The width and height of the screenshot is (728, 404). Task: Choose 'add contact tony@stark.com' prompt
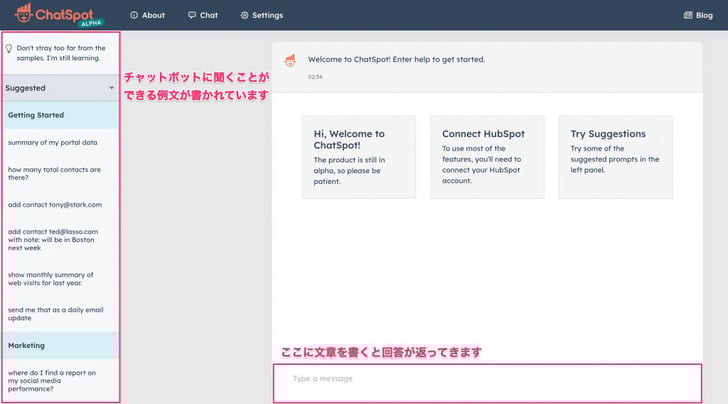[55, 205]
